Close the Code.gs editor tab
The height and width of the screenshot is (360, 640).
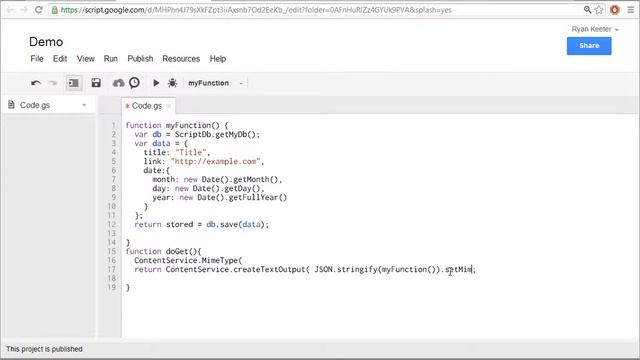[x=168, y=106]
